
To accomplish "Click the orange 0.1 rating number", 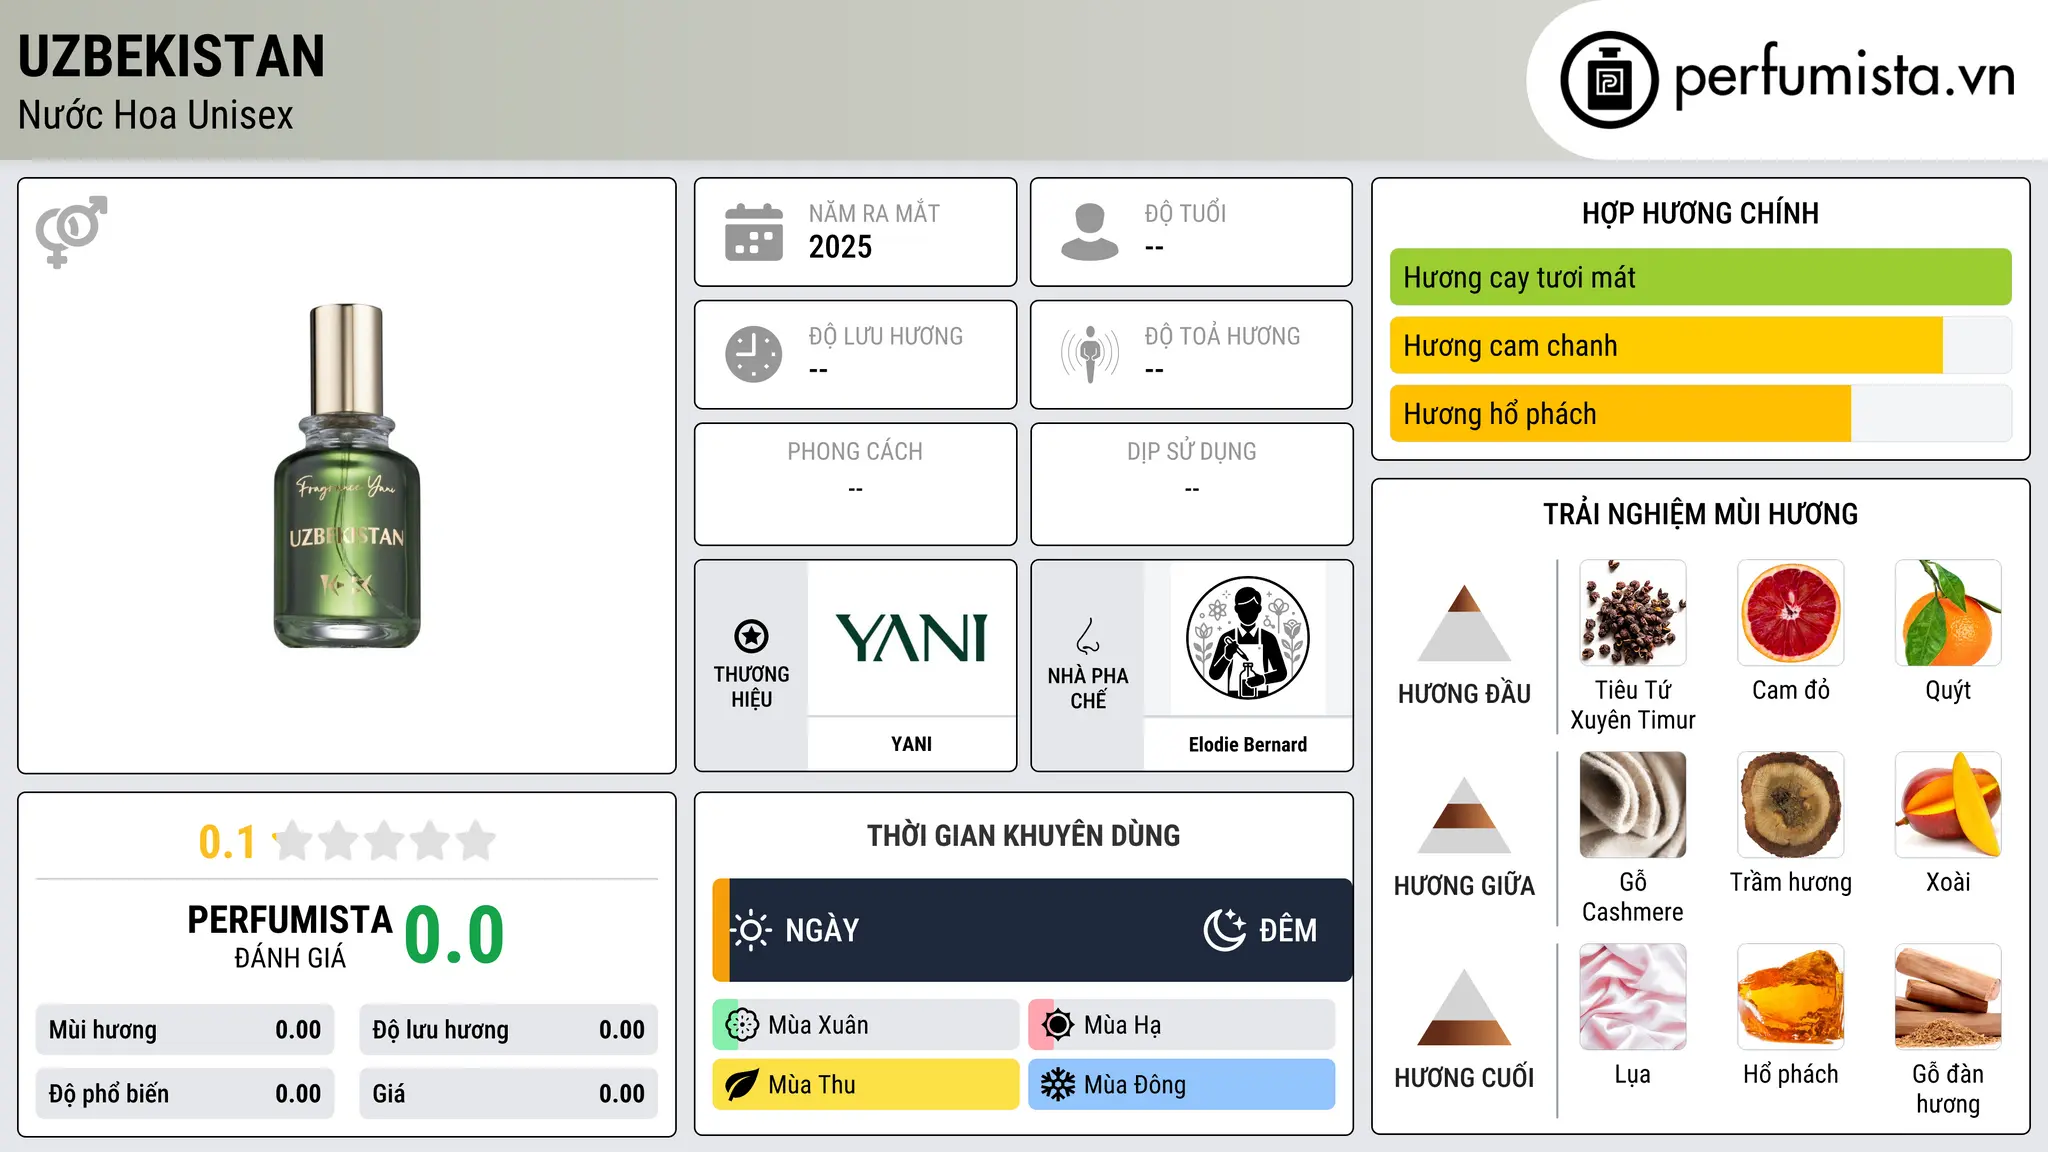I will 227,842.
